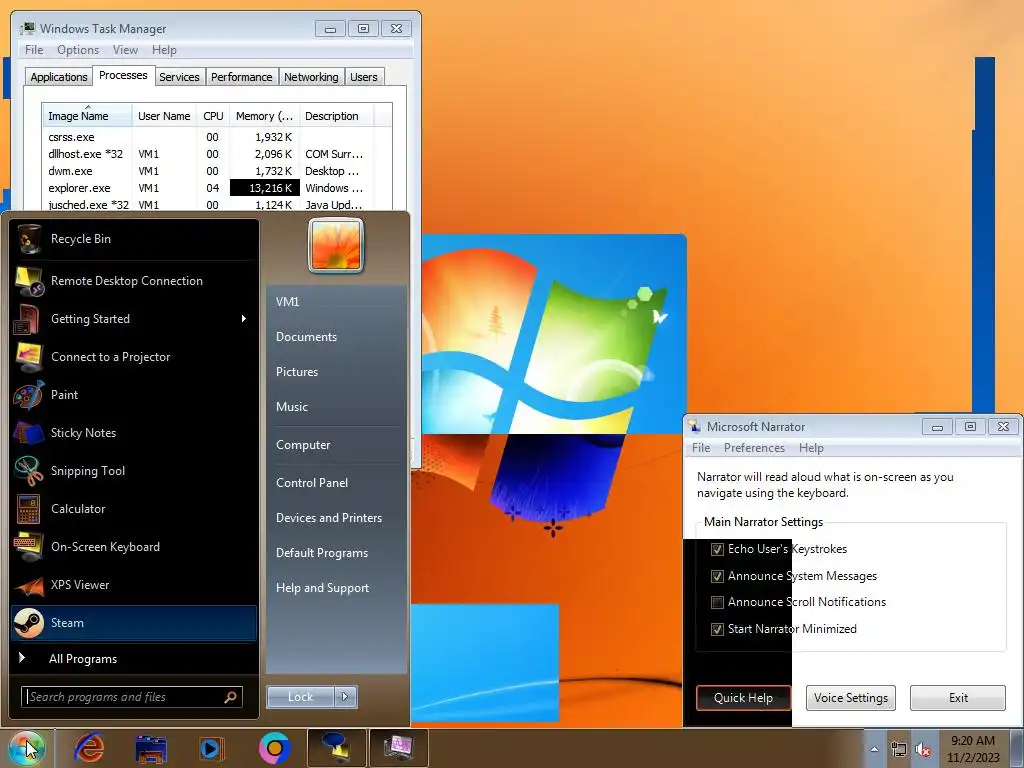Click the Start orb button
1024x768 pixels.
(26, 748)
